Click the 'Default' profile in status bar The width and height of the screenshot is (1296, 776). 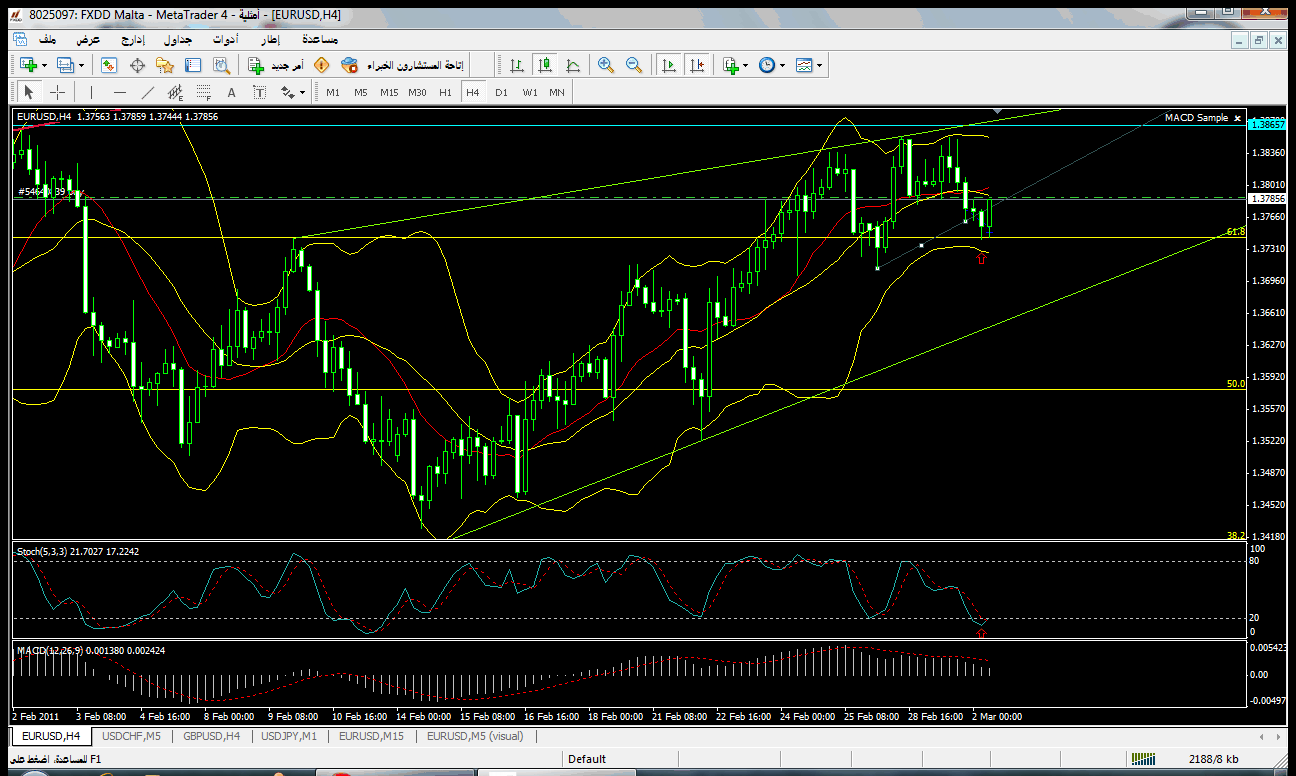587,759
